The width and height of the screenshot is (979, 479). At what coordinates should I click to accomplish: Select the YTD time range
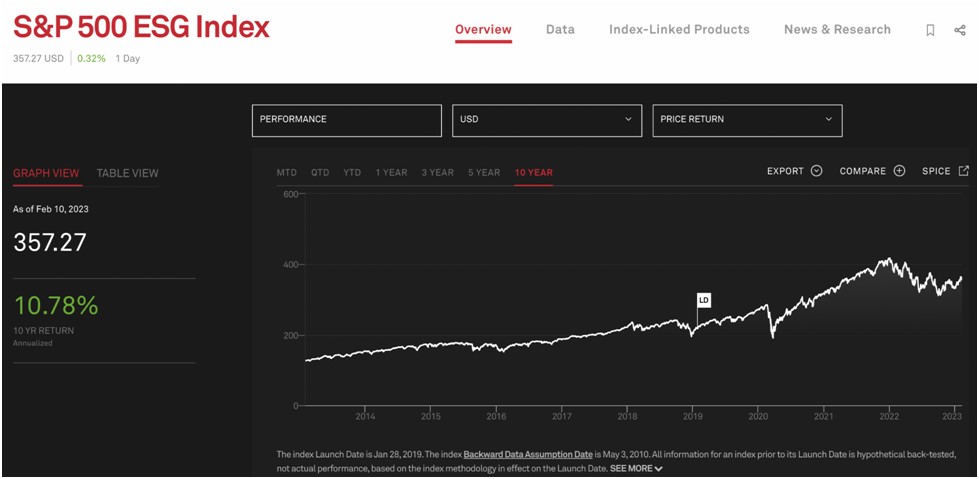(352, 172)
